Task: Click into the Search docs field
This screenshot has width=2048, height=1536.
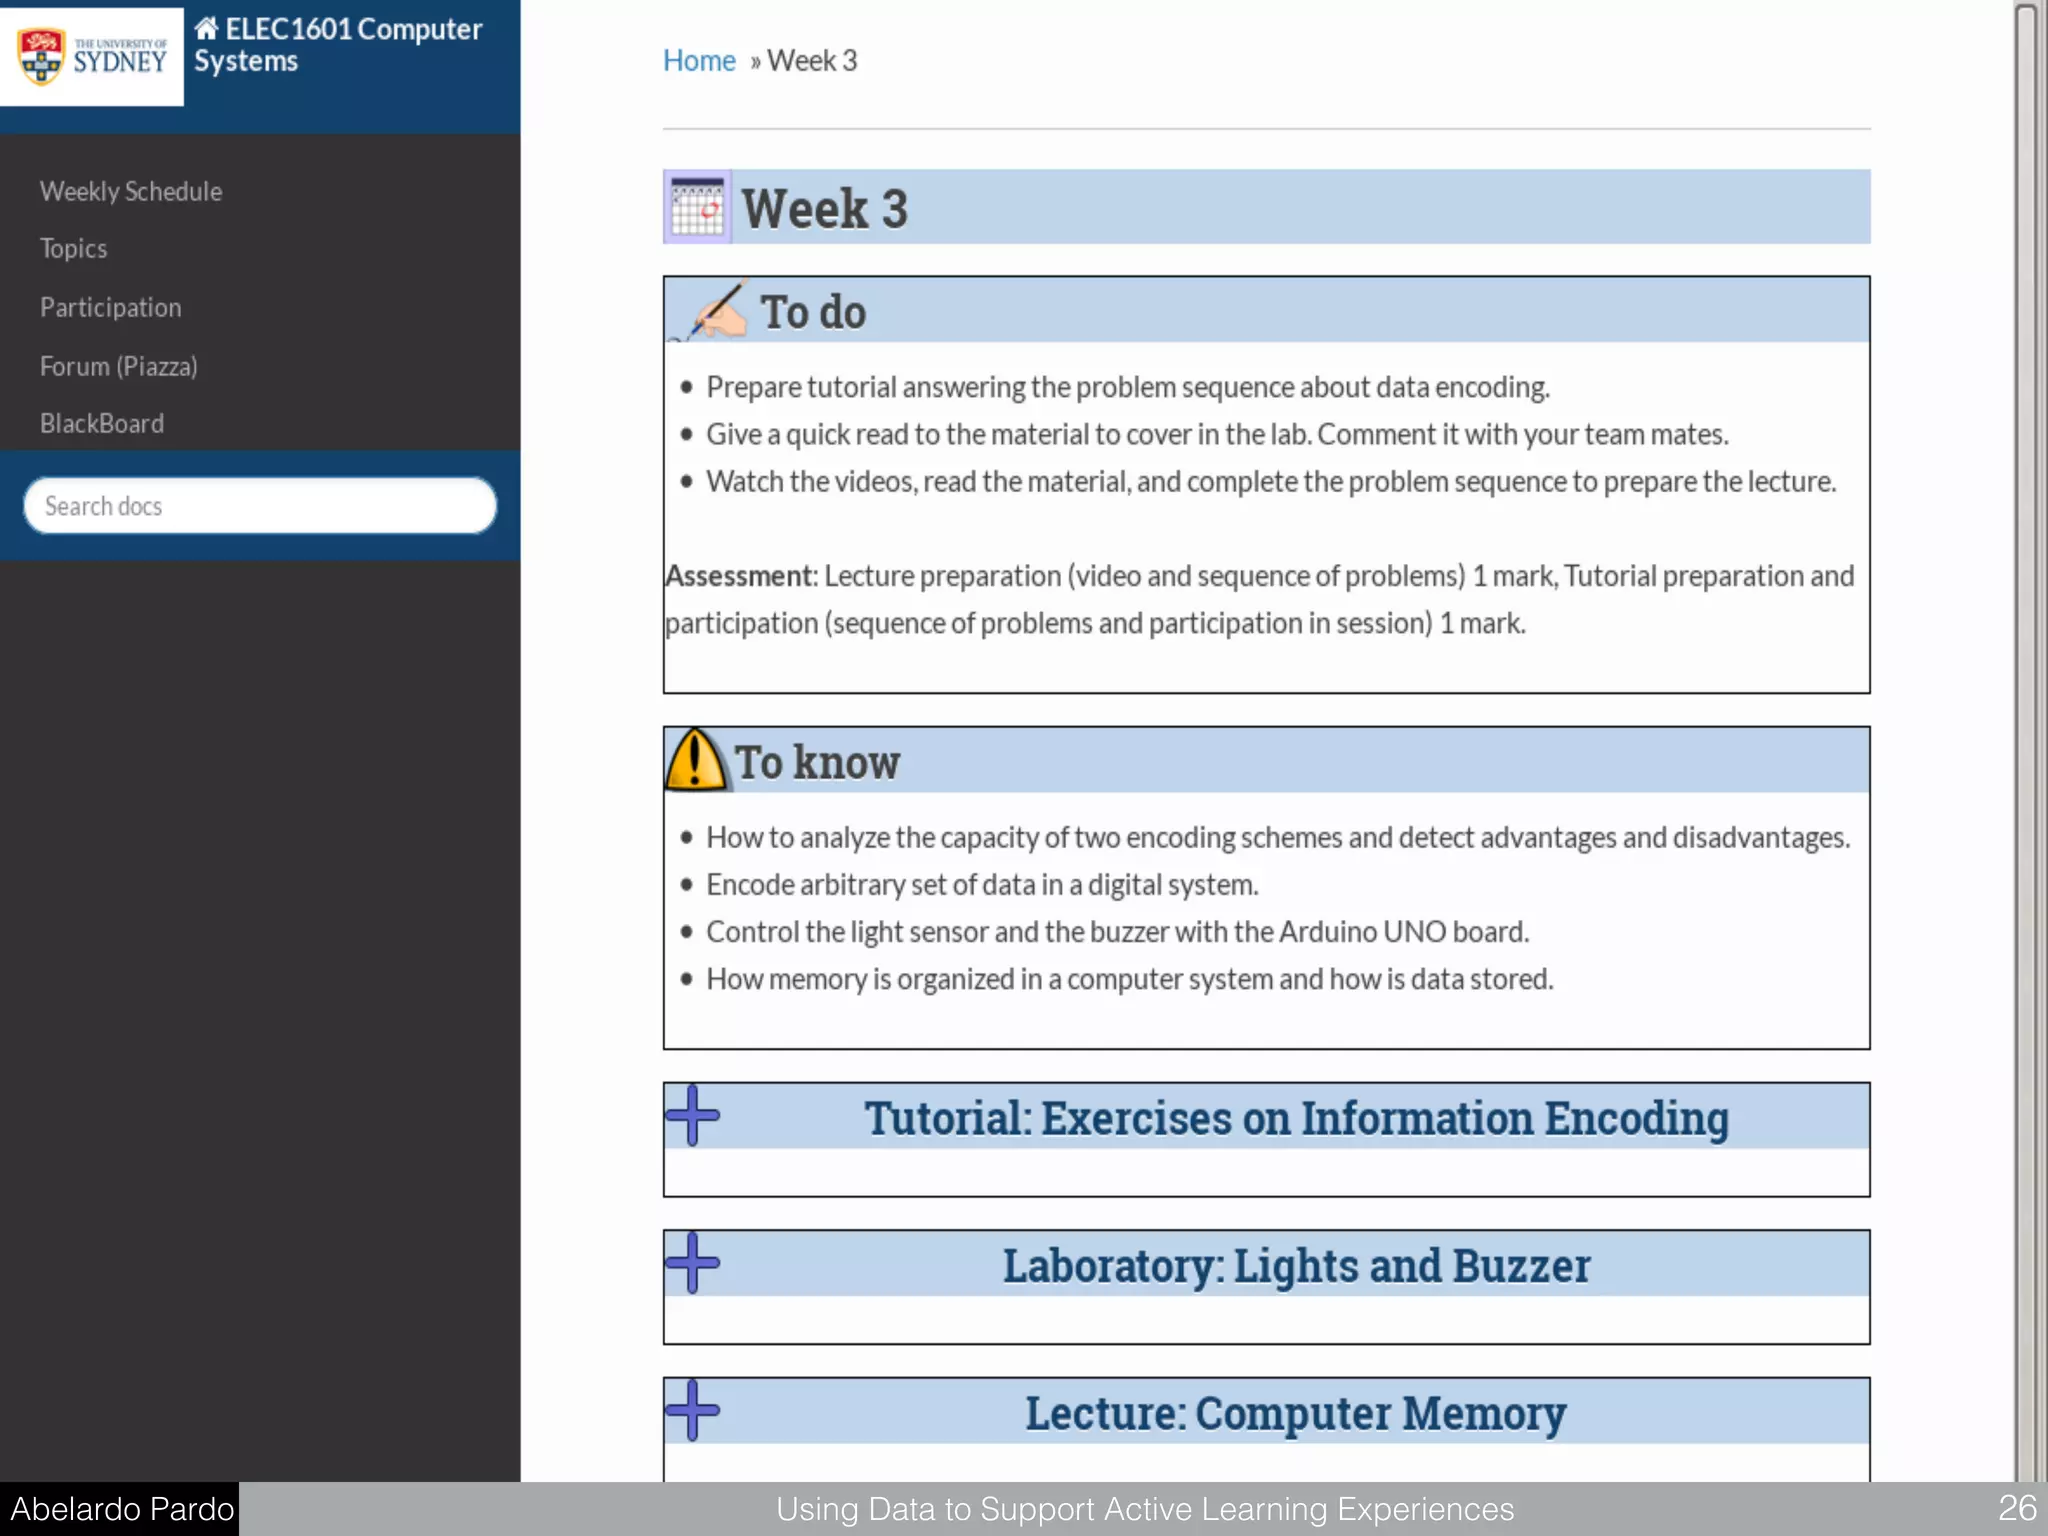Action: click(260, 506)
